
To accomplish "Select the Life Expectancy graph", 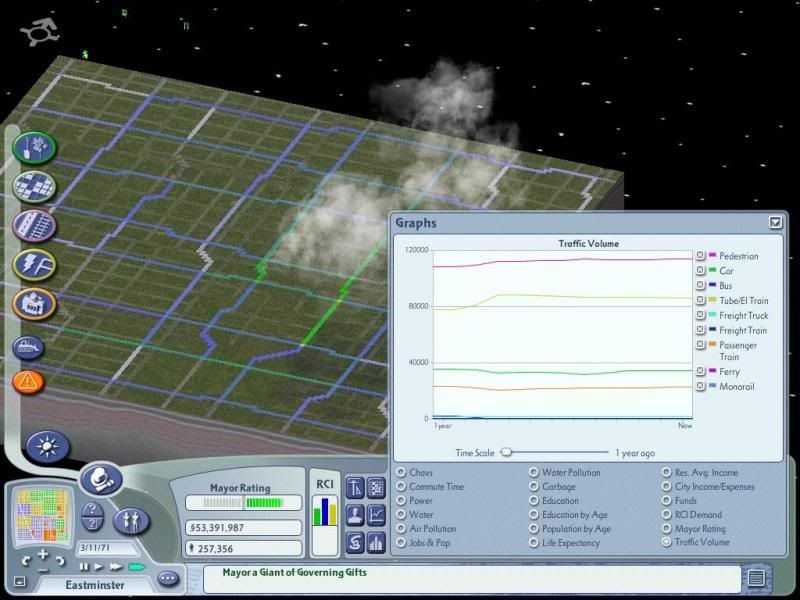I will pyautogui.click(x=534, y=543).
